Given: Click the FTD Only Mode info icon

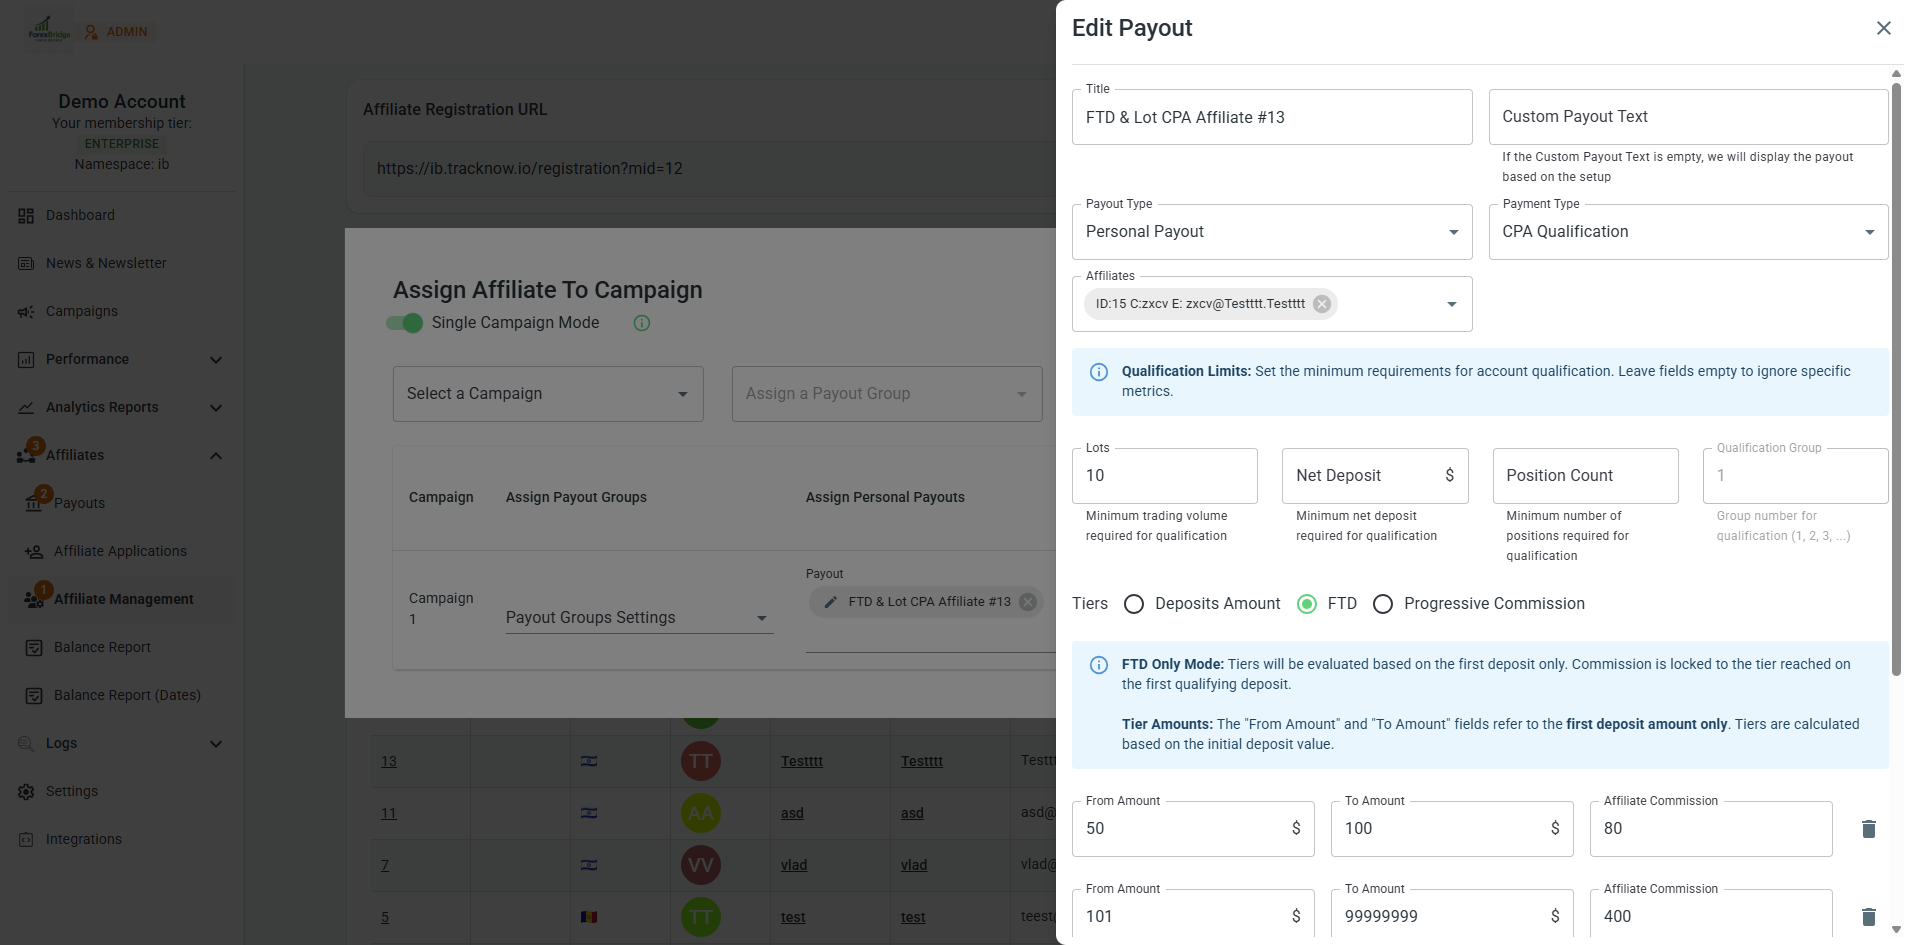Looking at the screenshot, I should coord(1098,665).
